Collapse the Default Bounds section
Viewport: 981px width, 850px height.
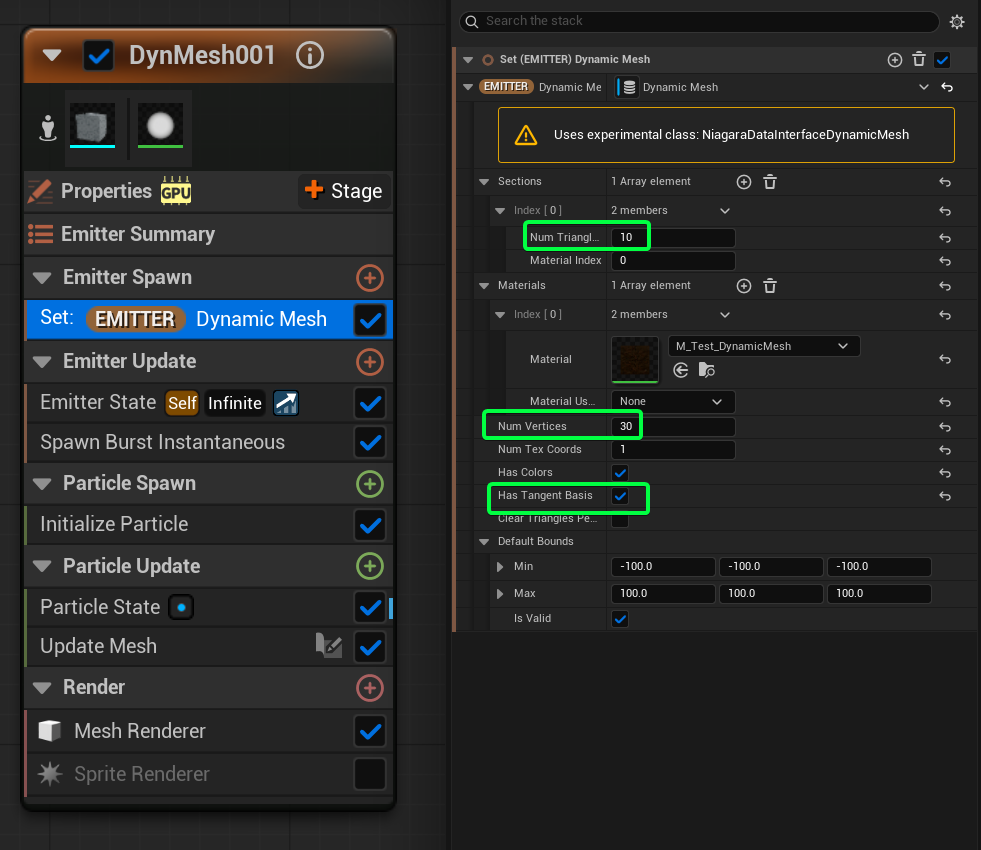(x=484, y=542)
